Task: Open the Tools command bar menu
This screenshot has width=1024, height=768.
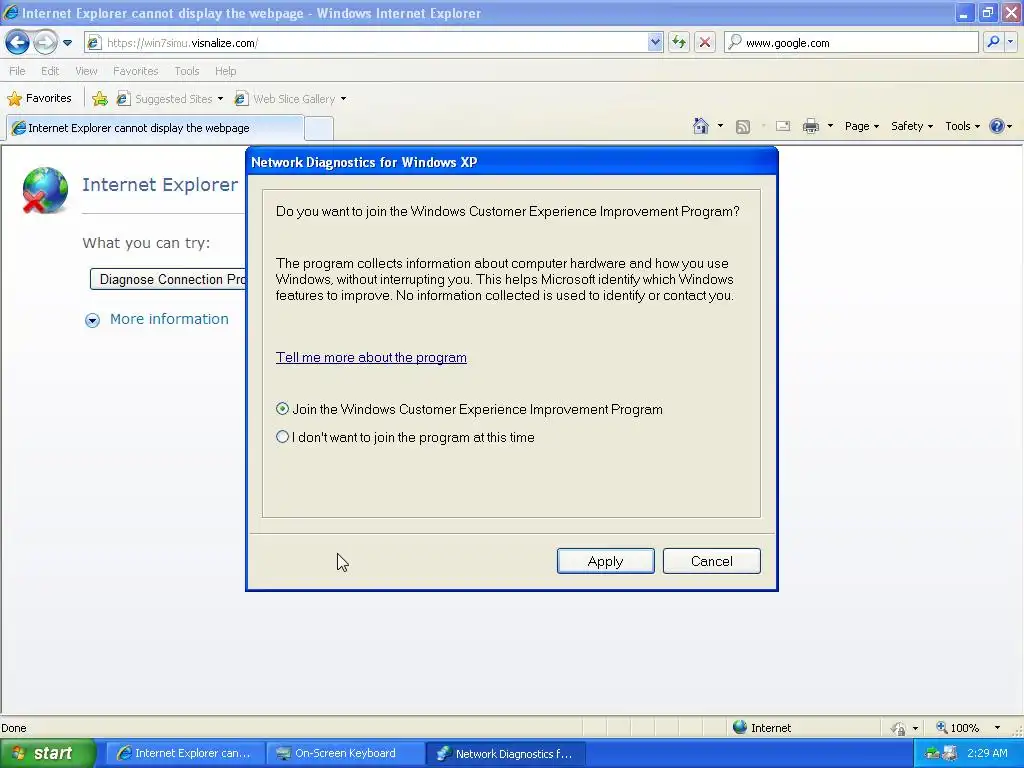Action: (962, 126)
